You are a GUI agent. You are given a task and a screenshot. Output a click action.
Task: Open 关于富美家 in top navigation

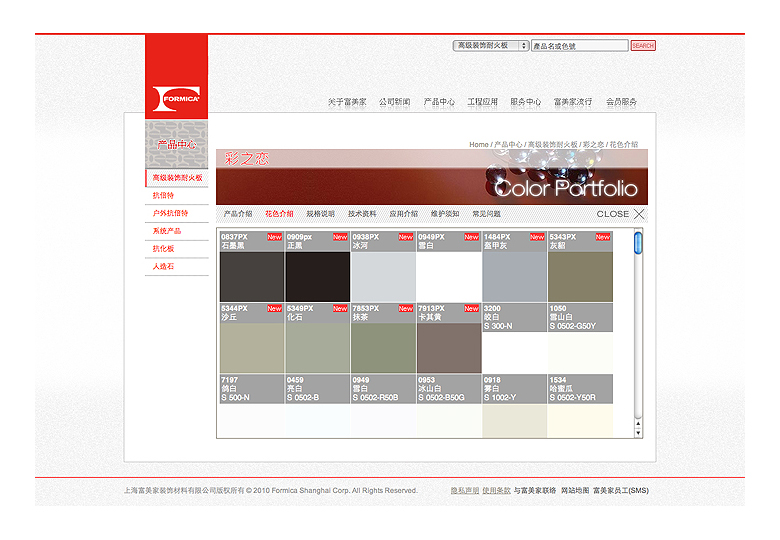[347, 102]
